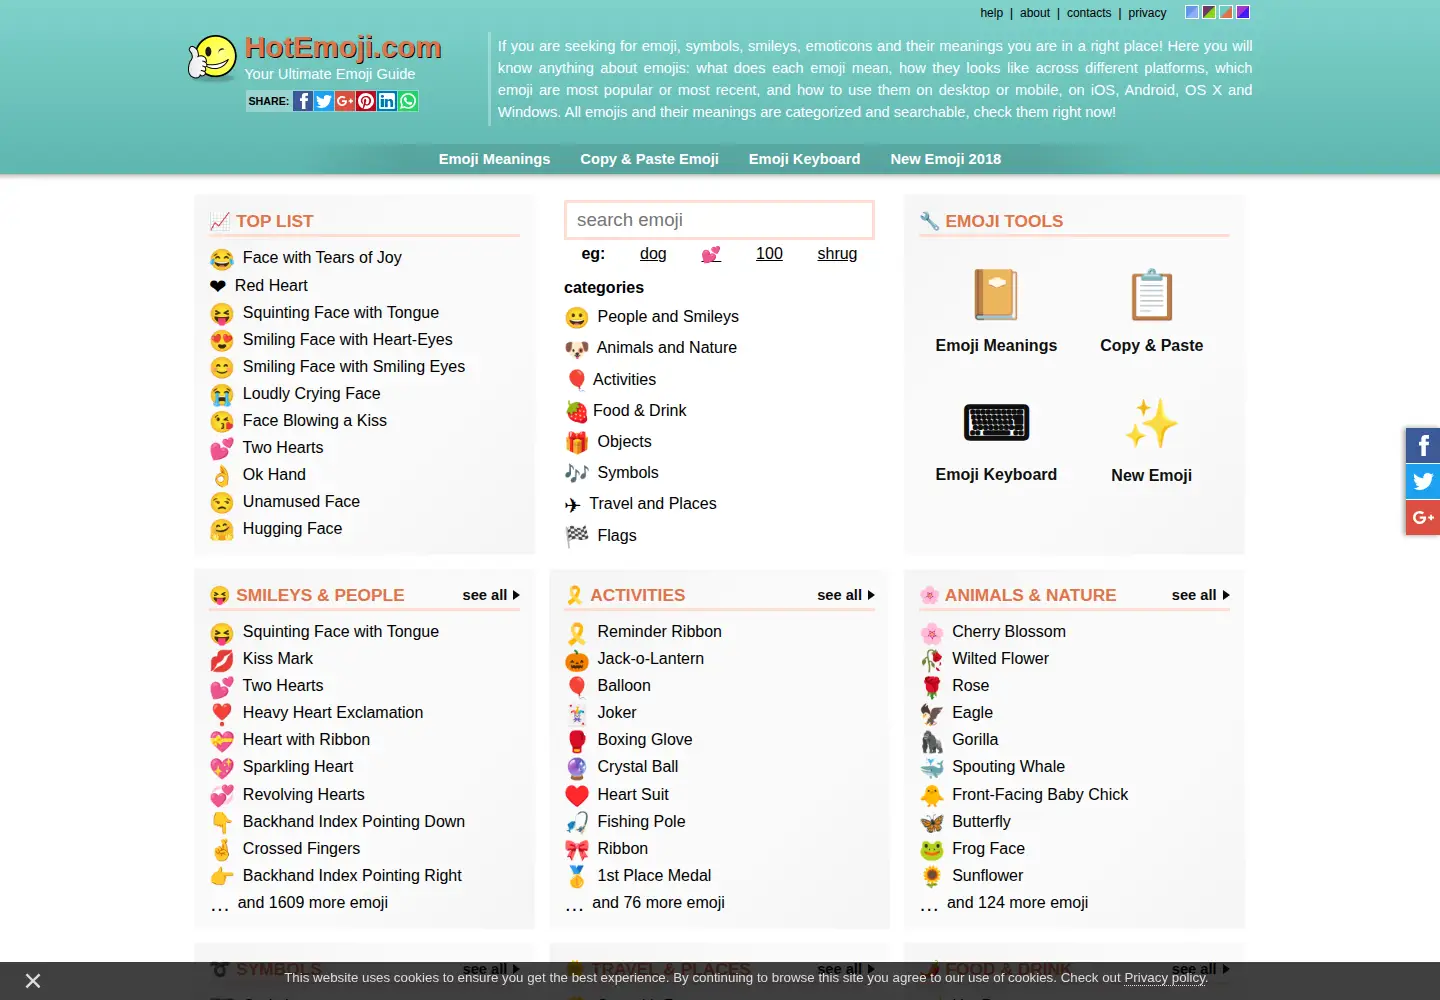Share via Facebook icon beside SHARE label
1440x1000 pixels.
(303, 101)
